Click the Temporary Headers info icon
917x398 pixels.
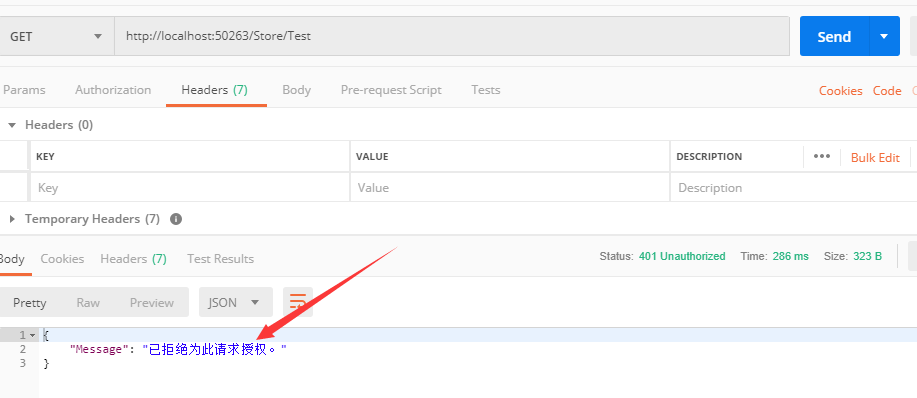(176, 219)
